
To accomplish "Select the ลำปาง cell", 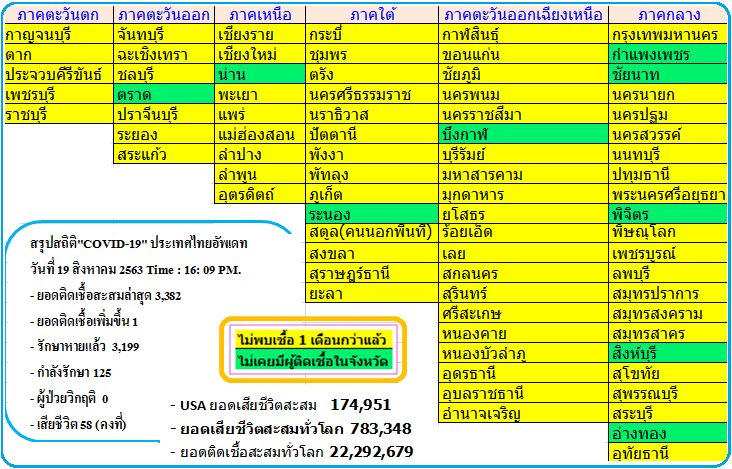I will tap(260, 154).
